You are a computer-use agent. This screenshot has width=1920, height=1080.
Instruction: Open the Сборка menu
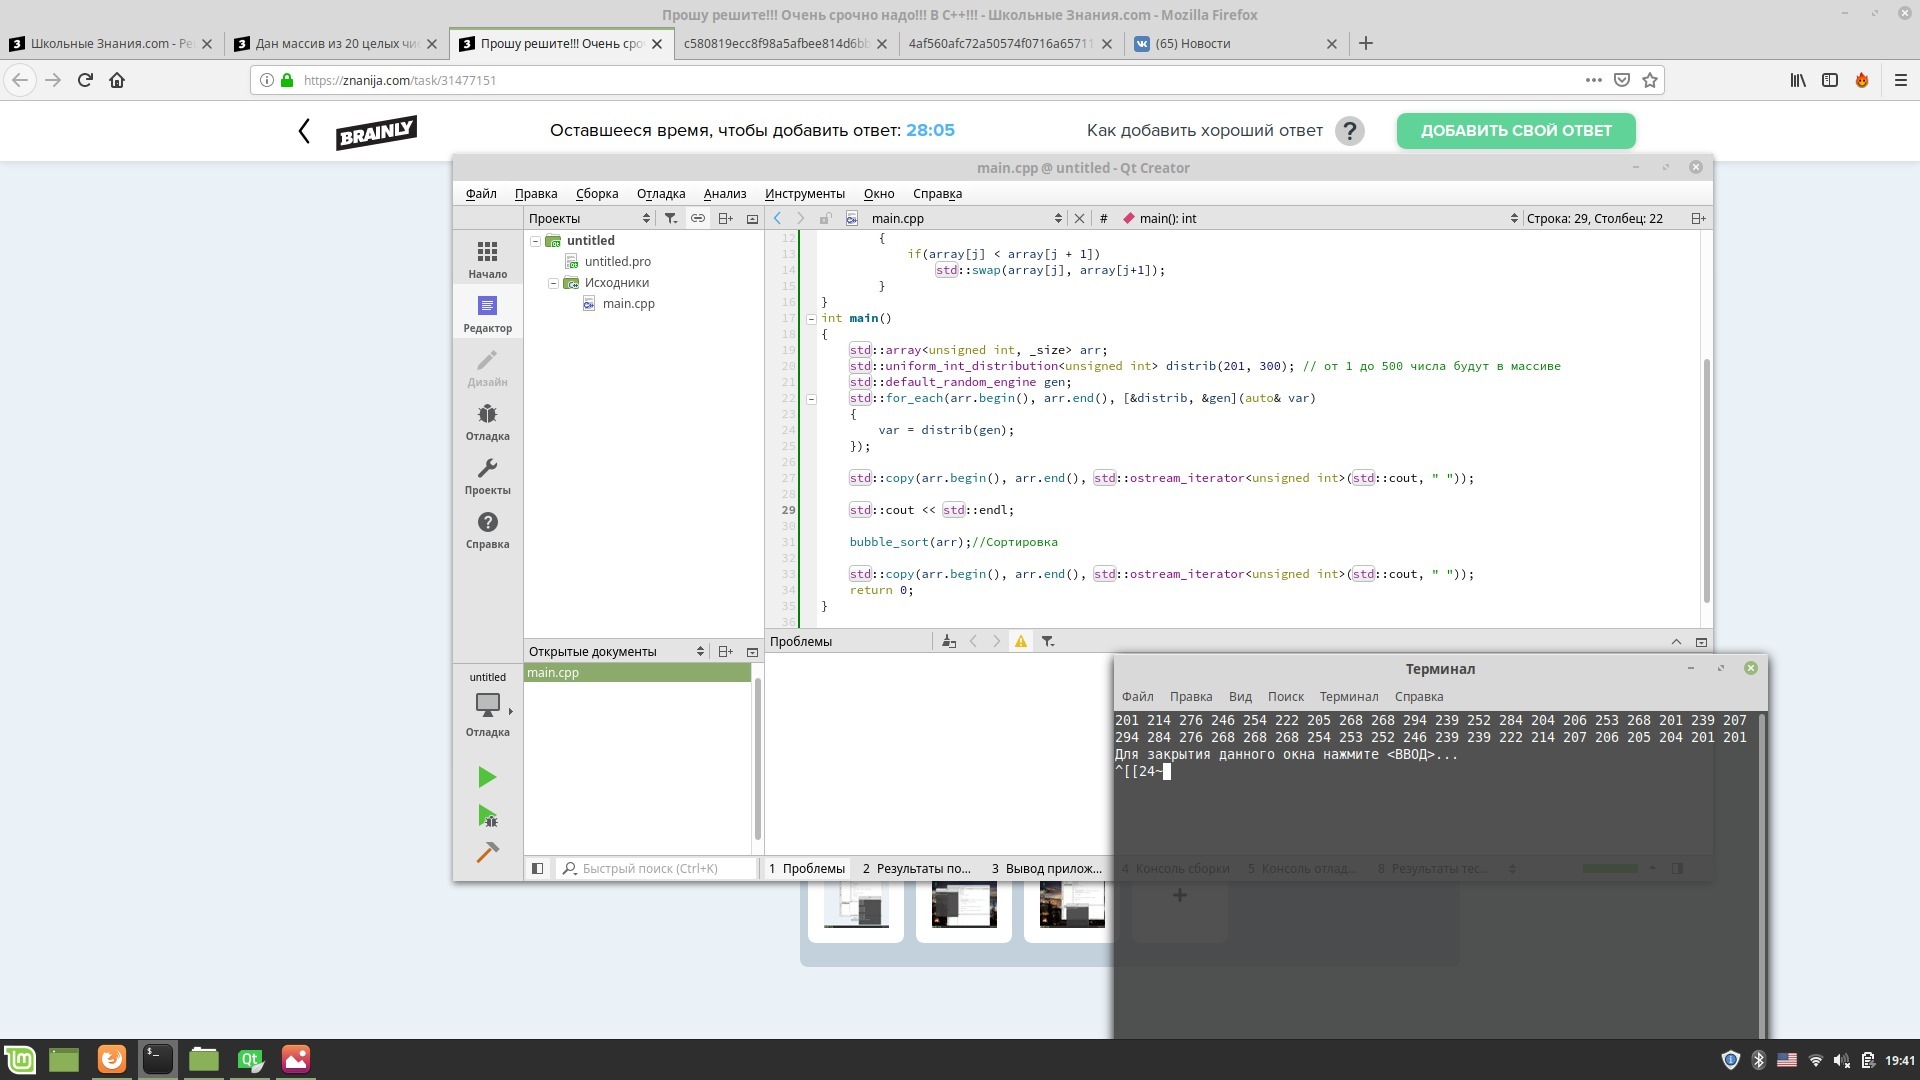pos(597,193)
